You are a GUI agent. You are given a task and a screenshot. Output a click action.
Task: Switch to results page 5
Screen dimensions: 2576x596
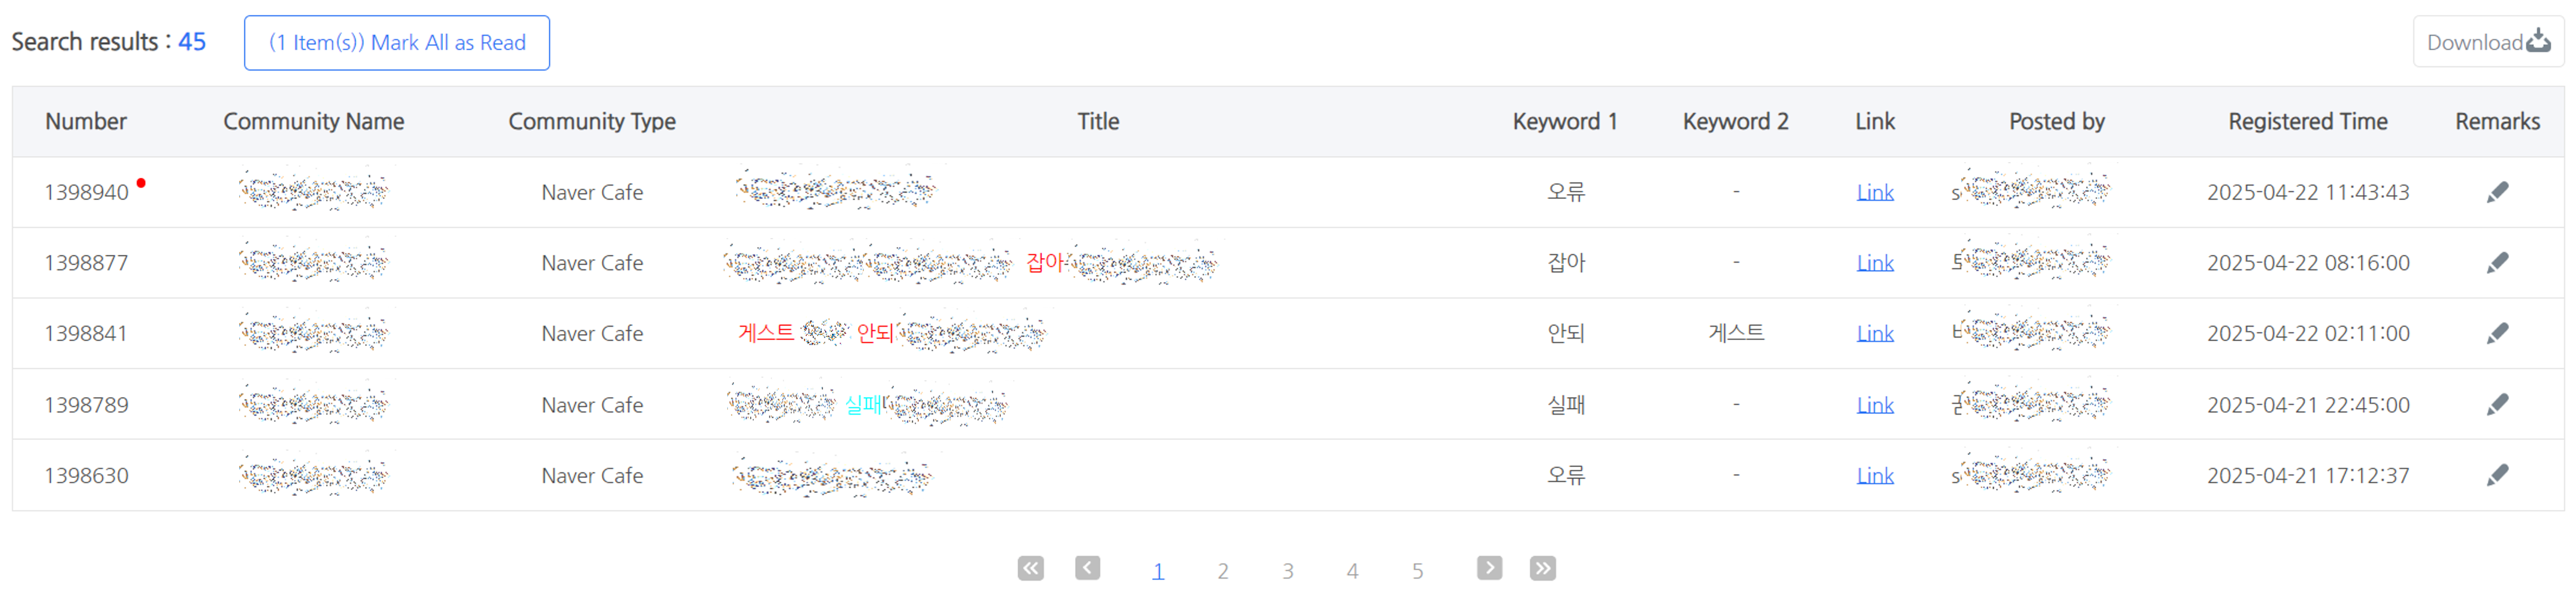[x=1417, y=571]
